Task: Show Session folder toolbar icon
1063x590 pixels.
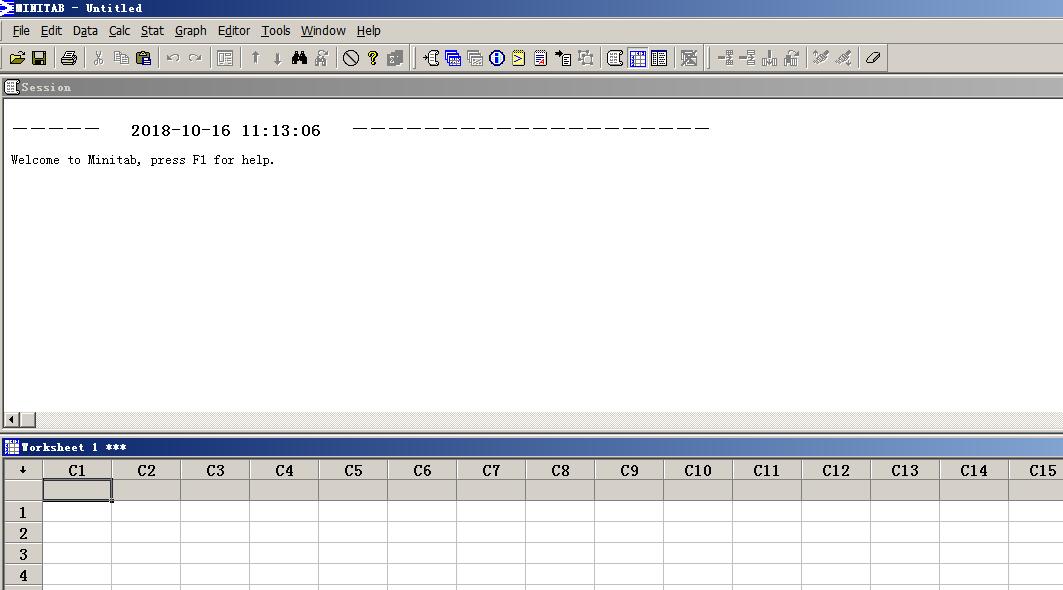Action: (431, 58)
